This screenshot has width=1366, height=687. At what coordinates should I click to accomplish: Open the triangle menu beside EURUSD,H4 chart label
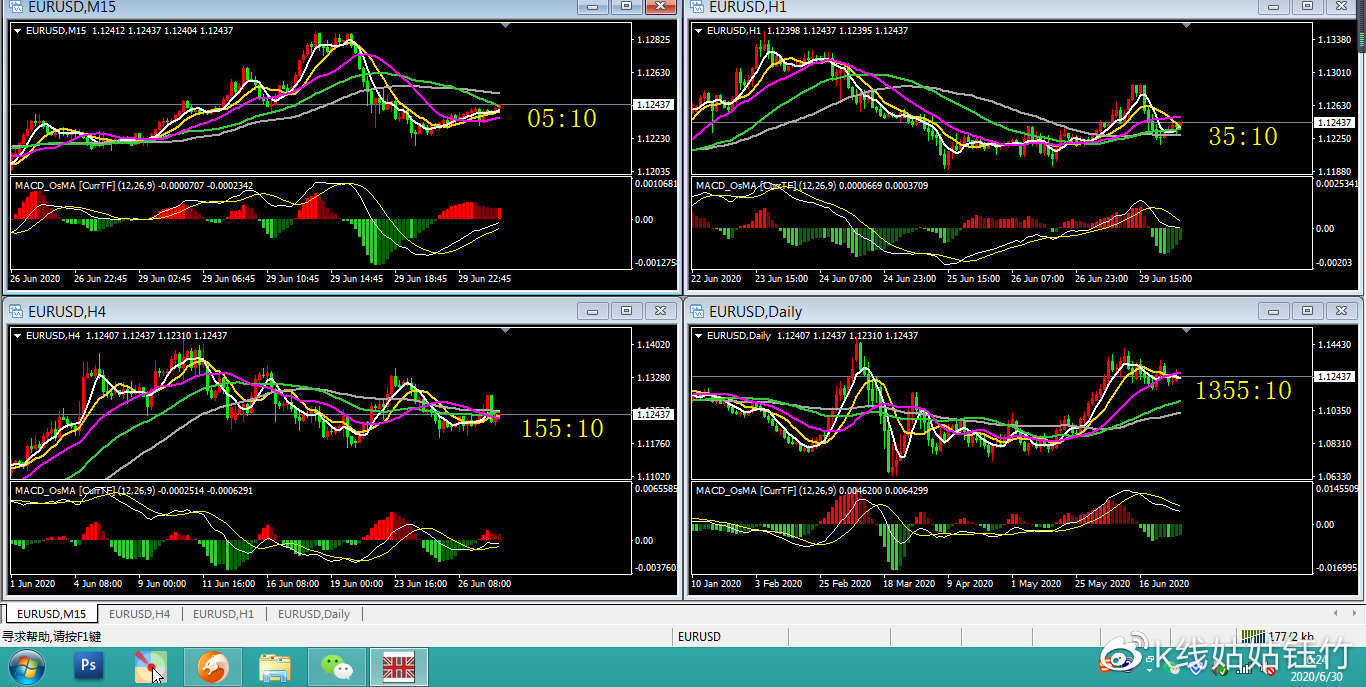click(18, 336)
